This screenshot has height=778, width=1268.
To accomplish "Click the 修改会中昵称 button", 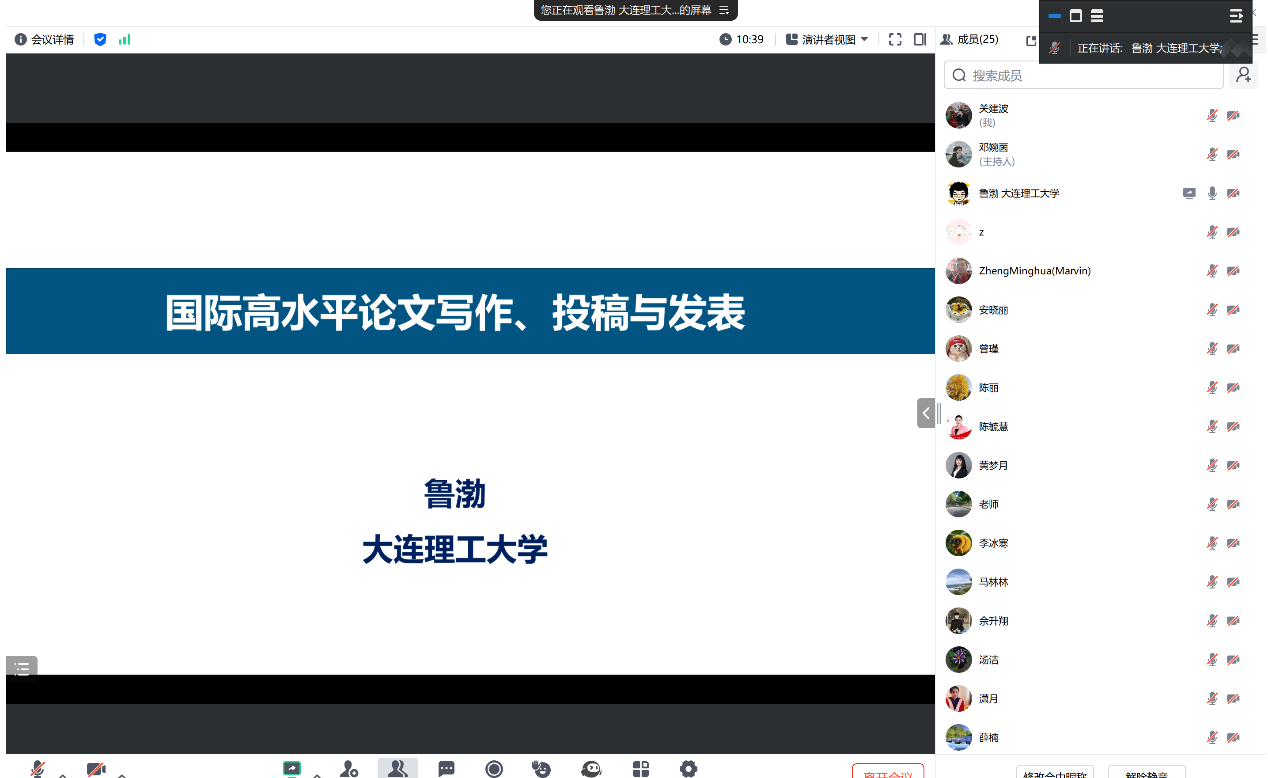I will pos(1054,773).
